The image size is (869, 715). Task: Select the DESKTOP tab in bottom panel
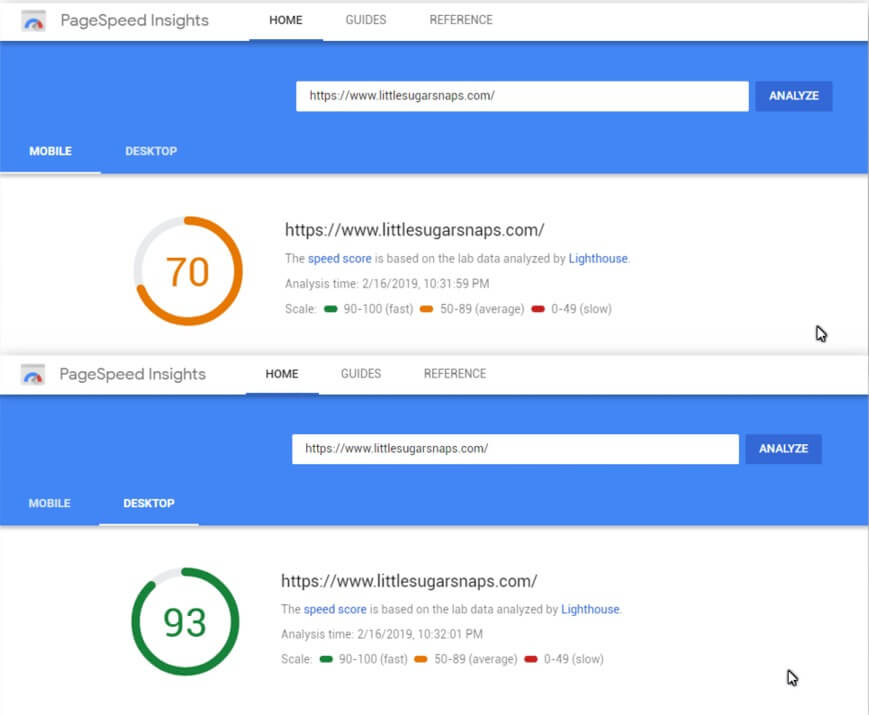pos(149,503)
